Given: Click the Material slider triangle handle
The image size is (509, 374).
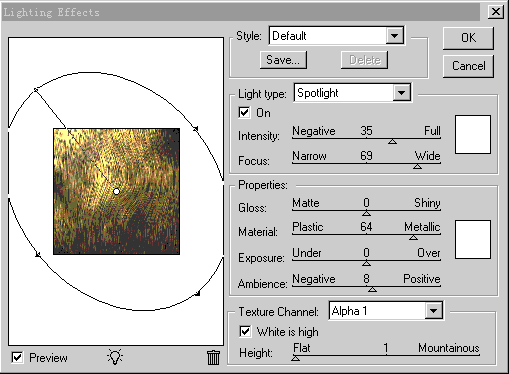Looking at the screenshot, I should [413, 237].
